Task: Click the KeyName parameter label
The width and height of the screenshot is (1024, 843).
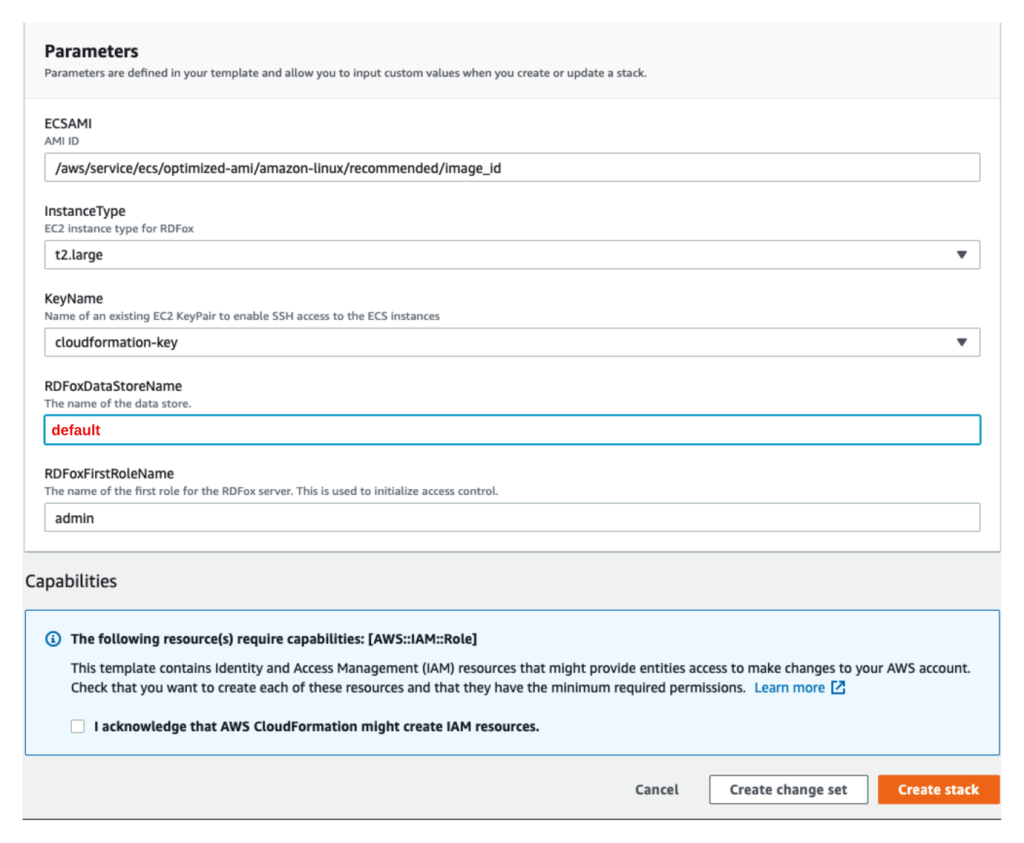Action: [74, 298]
